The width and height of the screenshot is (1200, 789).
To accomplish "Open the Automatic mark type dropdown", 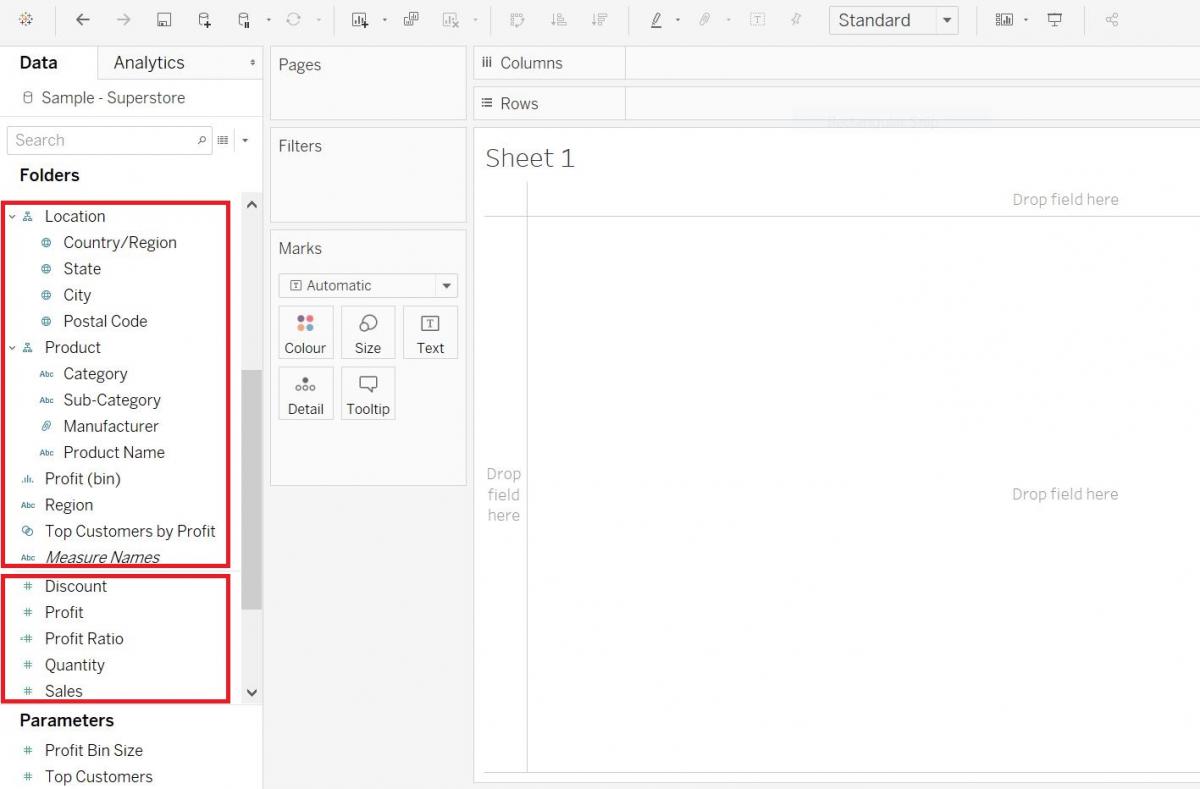I will (x=368, y=285).
